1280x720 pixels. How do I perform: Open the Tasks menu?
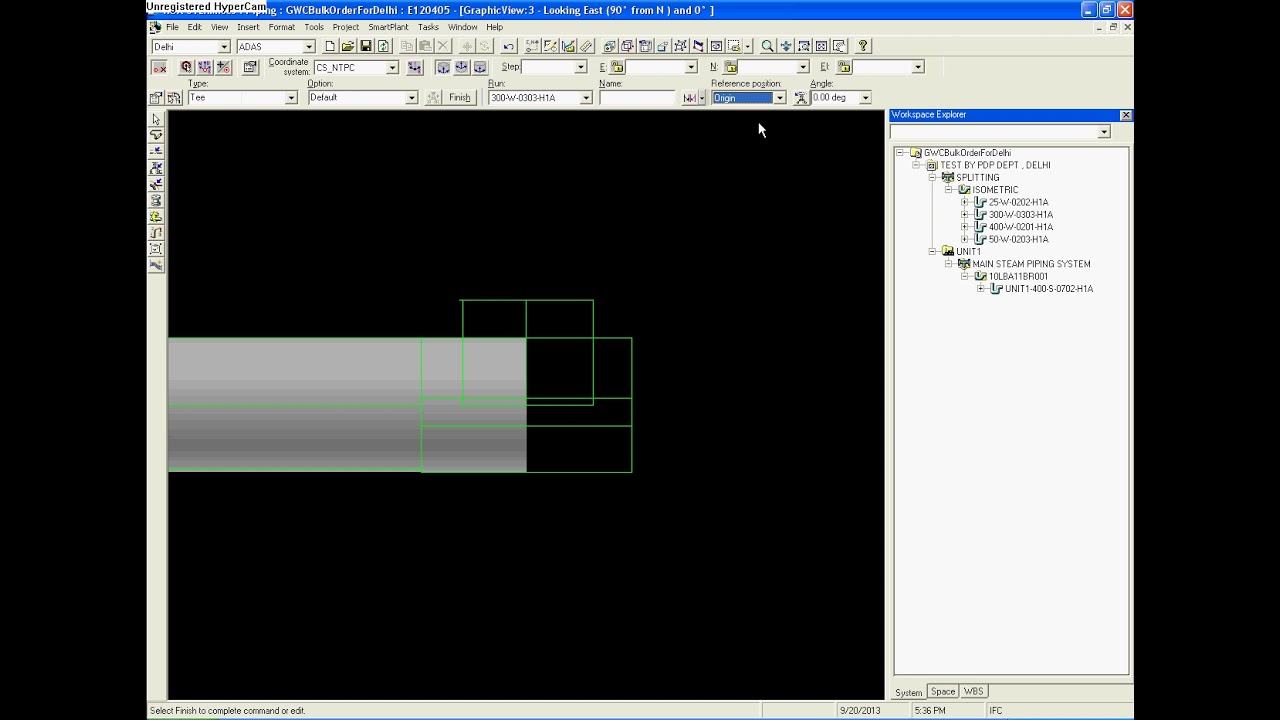point(428,27)
